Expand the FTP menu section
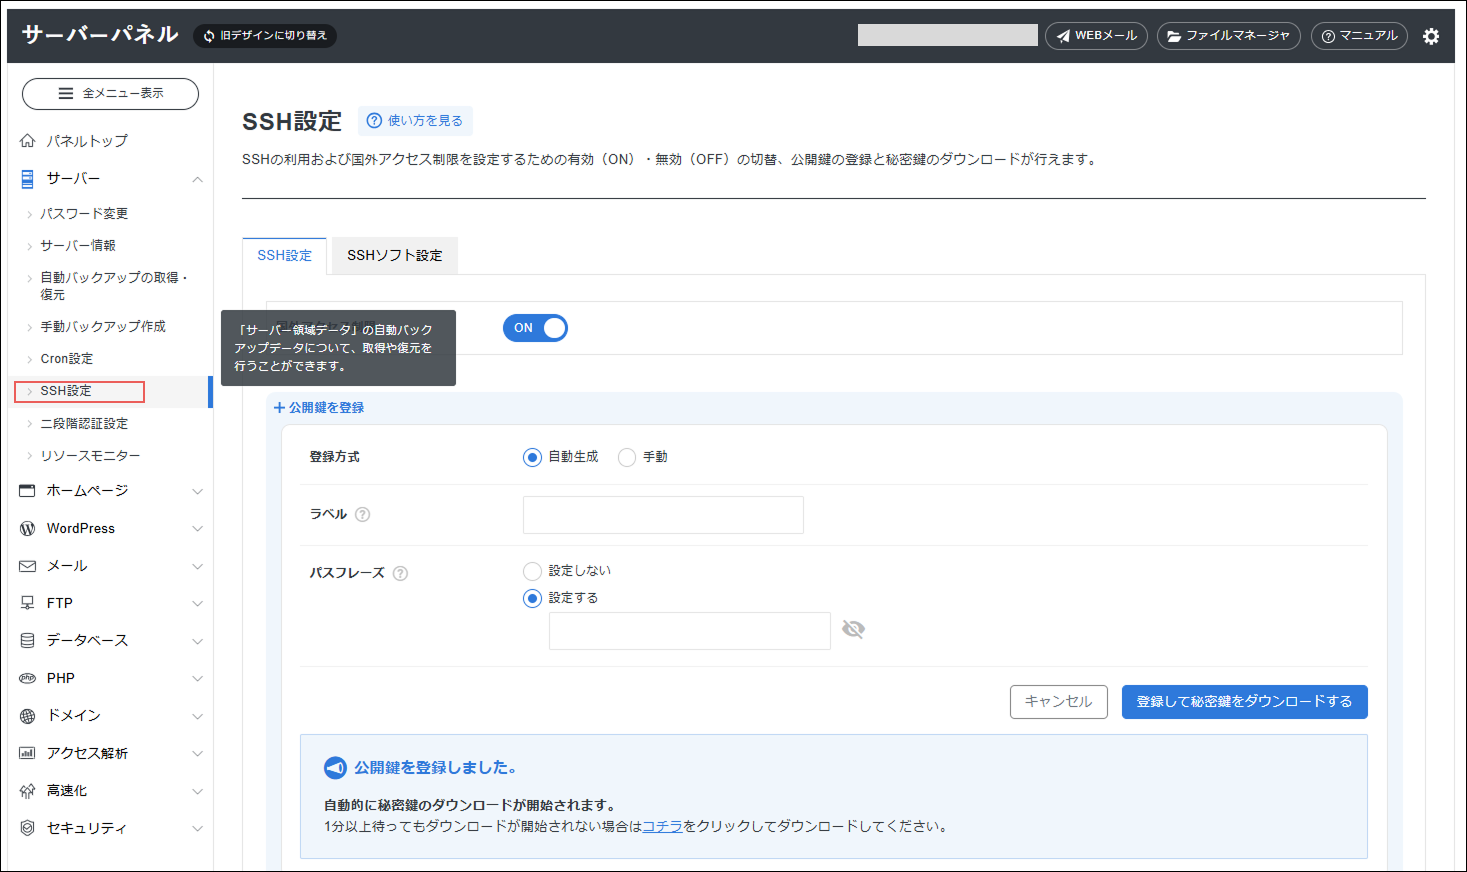The image size is (1467, 872). 197,604
